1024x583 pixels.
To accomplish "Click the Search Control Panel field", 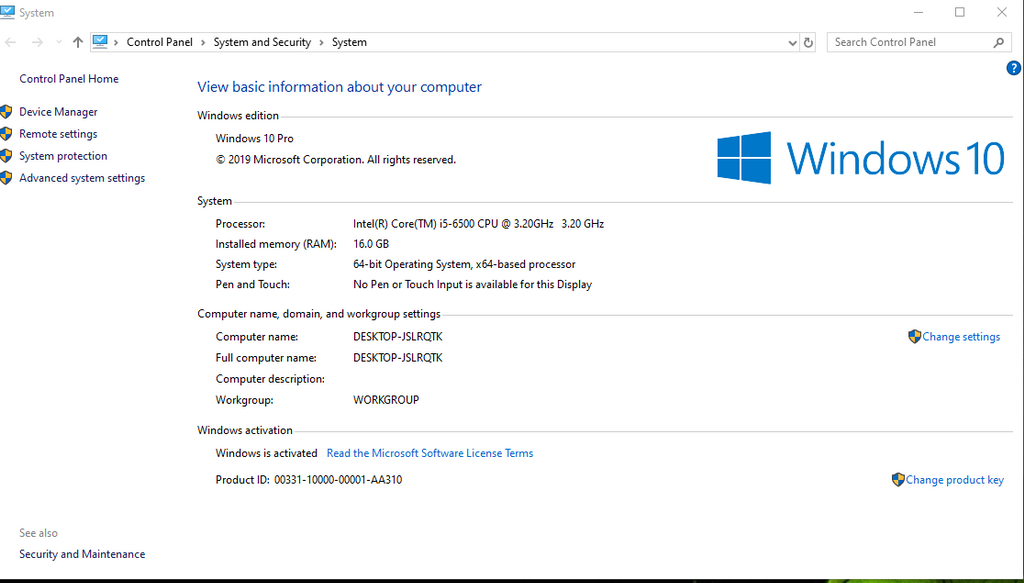I will 908,42.
